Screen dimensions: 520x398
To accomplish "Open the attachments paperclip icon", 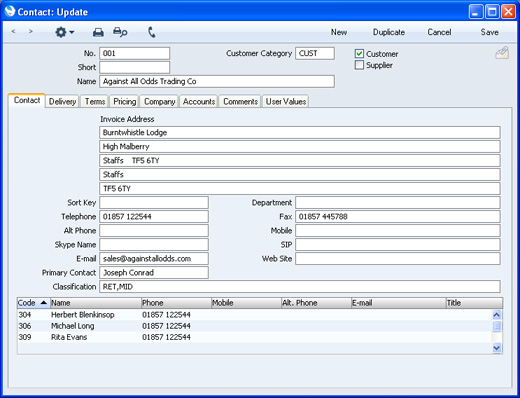I will (x=502, y=53).
